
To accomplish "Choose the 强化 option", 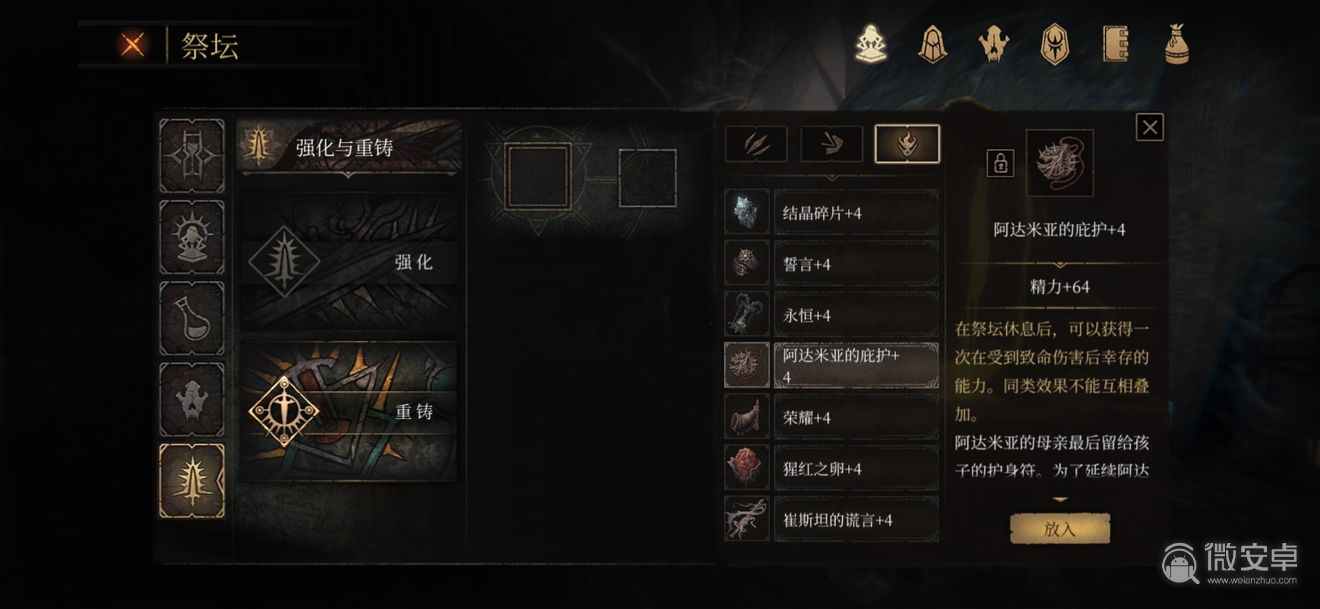I will point(350,263).
